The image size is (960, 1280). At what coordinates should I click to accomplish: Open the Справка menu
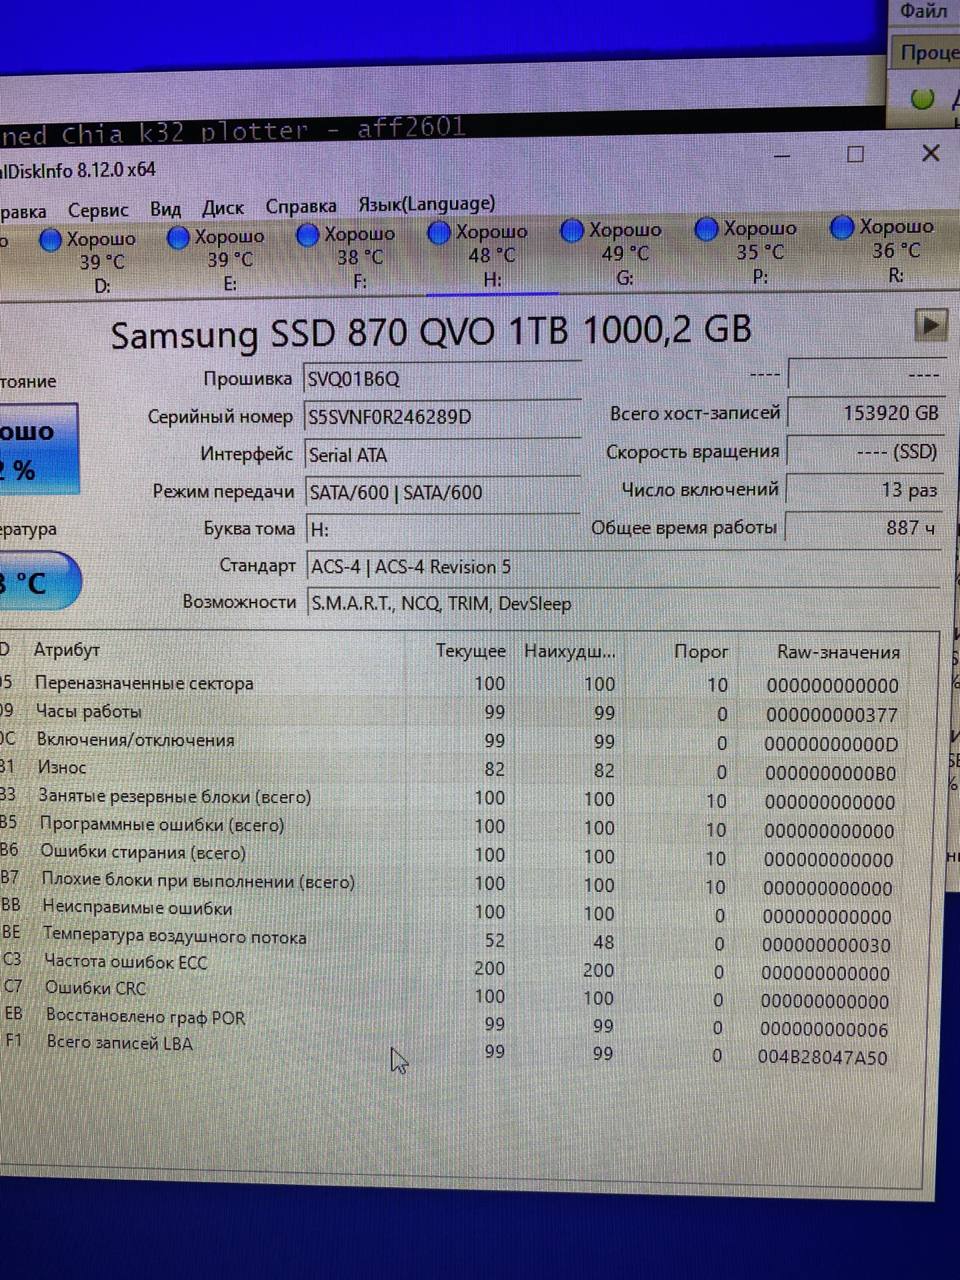tap(301, 206)
